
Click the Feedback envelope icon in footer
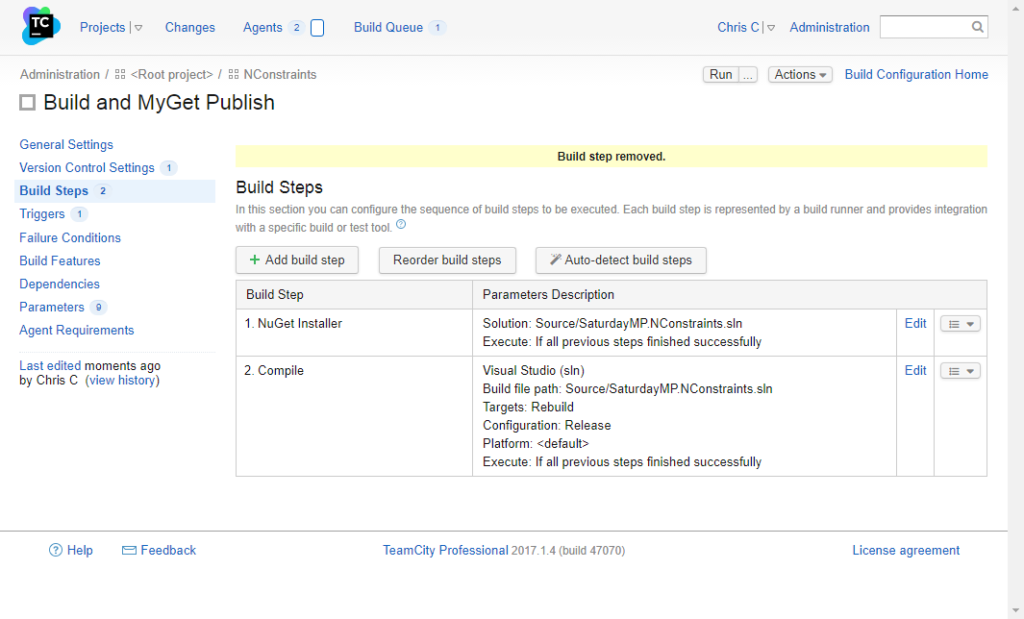[129, 550]
